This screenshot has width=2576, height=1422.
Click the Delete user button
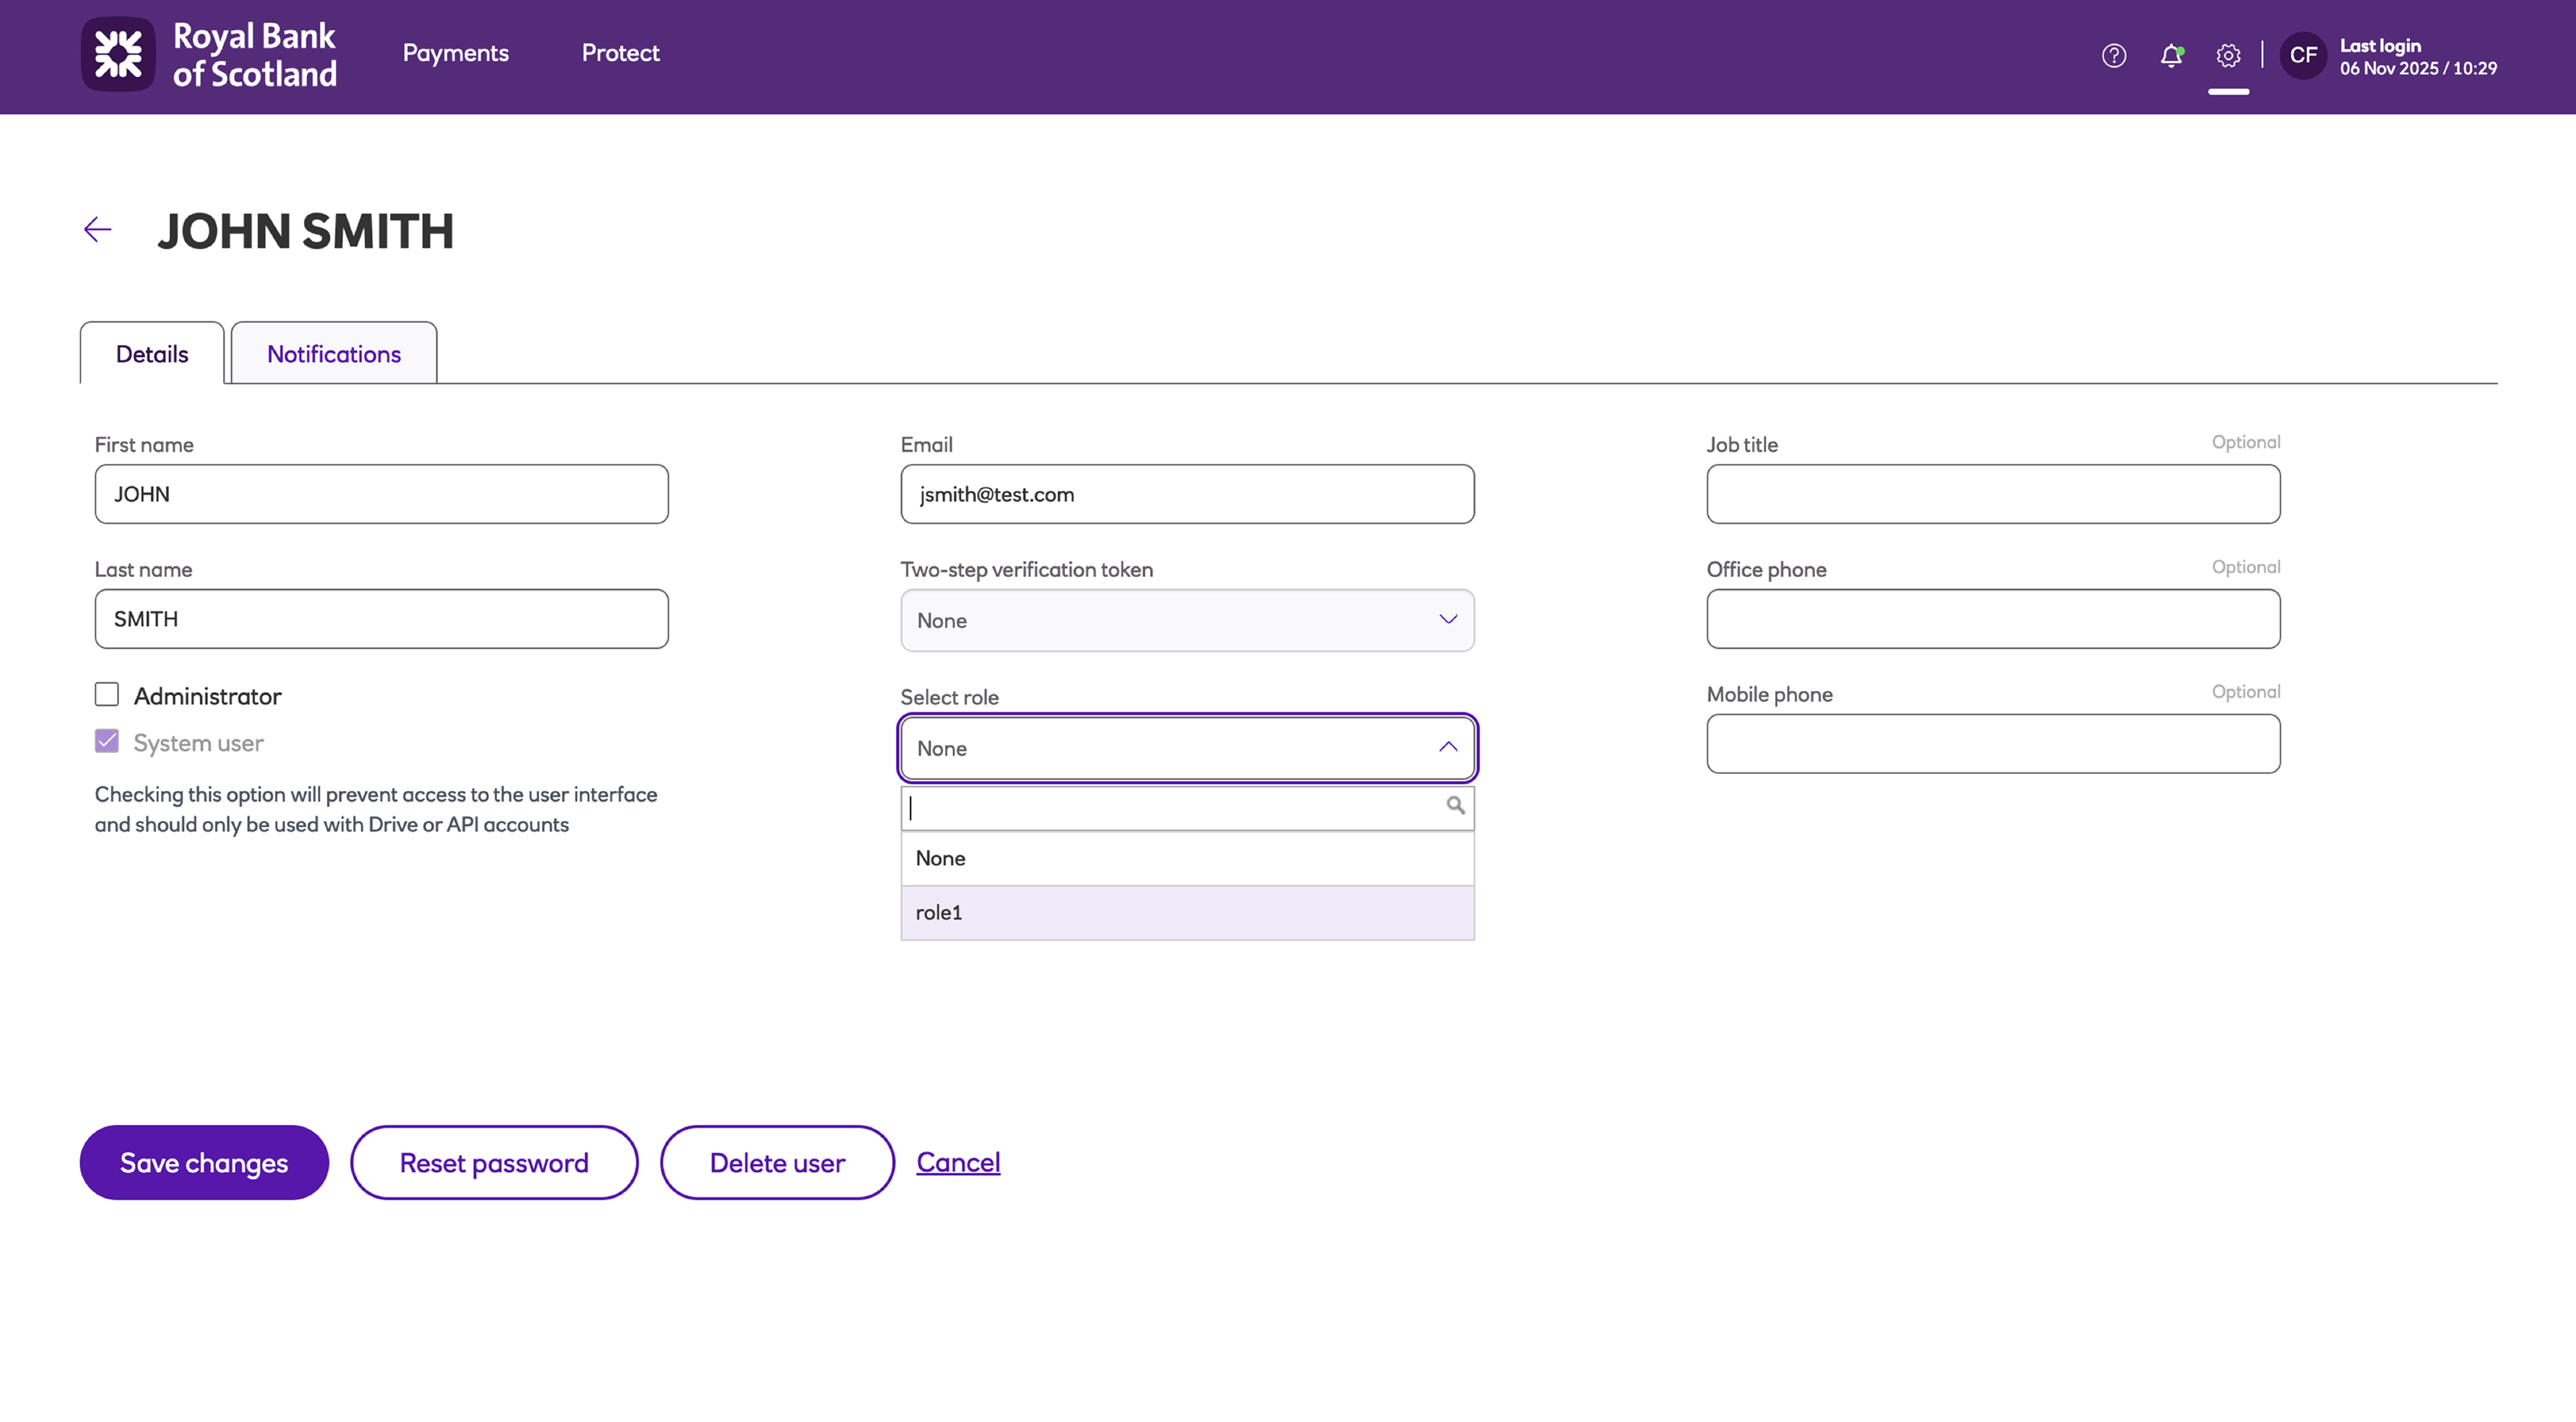coord(776,1162)
